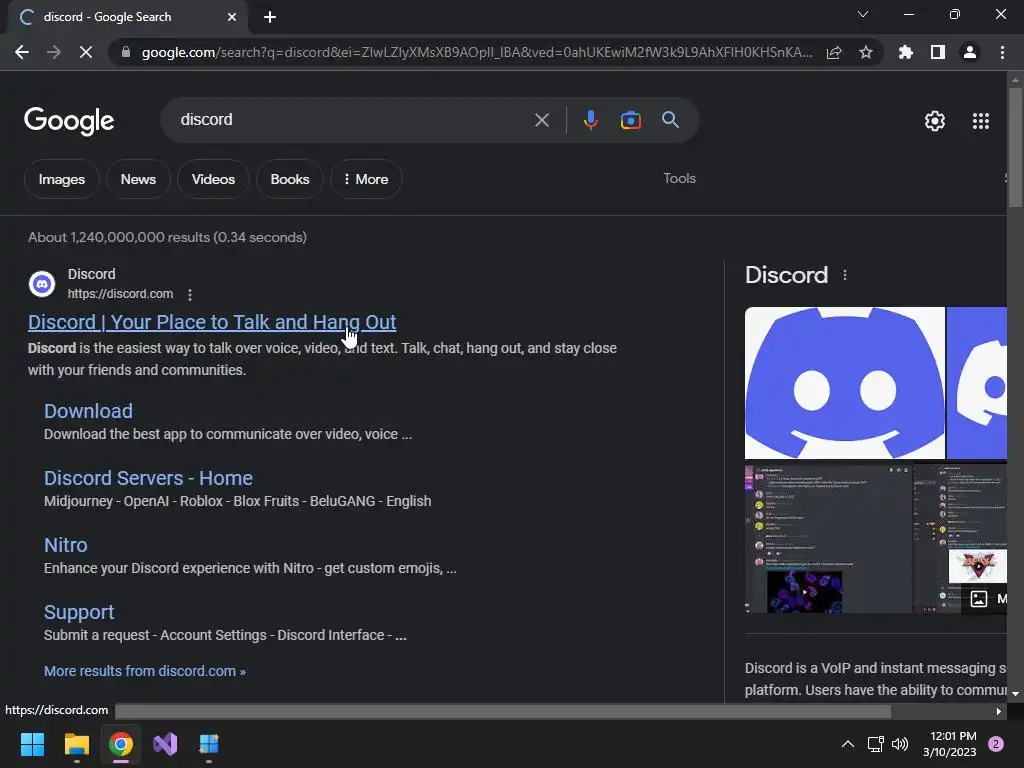Filter results by News
The image size is (1024, 768).
[x=138, y=179]
